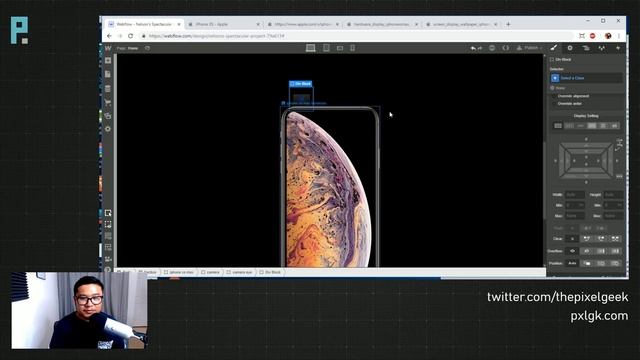Select Clear none option

pyautogui.click(x=572, y=239)
